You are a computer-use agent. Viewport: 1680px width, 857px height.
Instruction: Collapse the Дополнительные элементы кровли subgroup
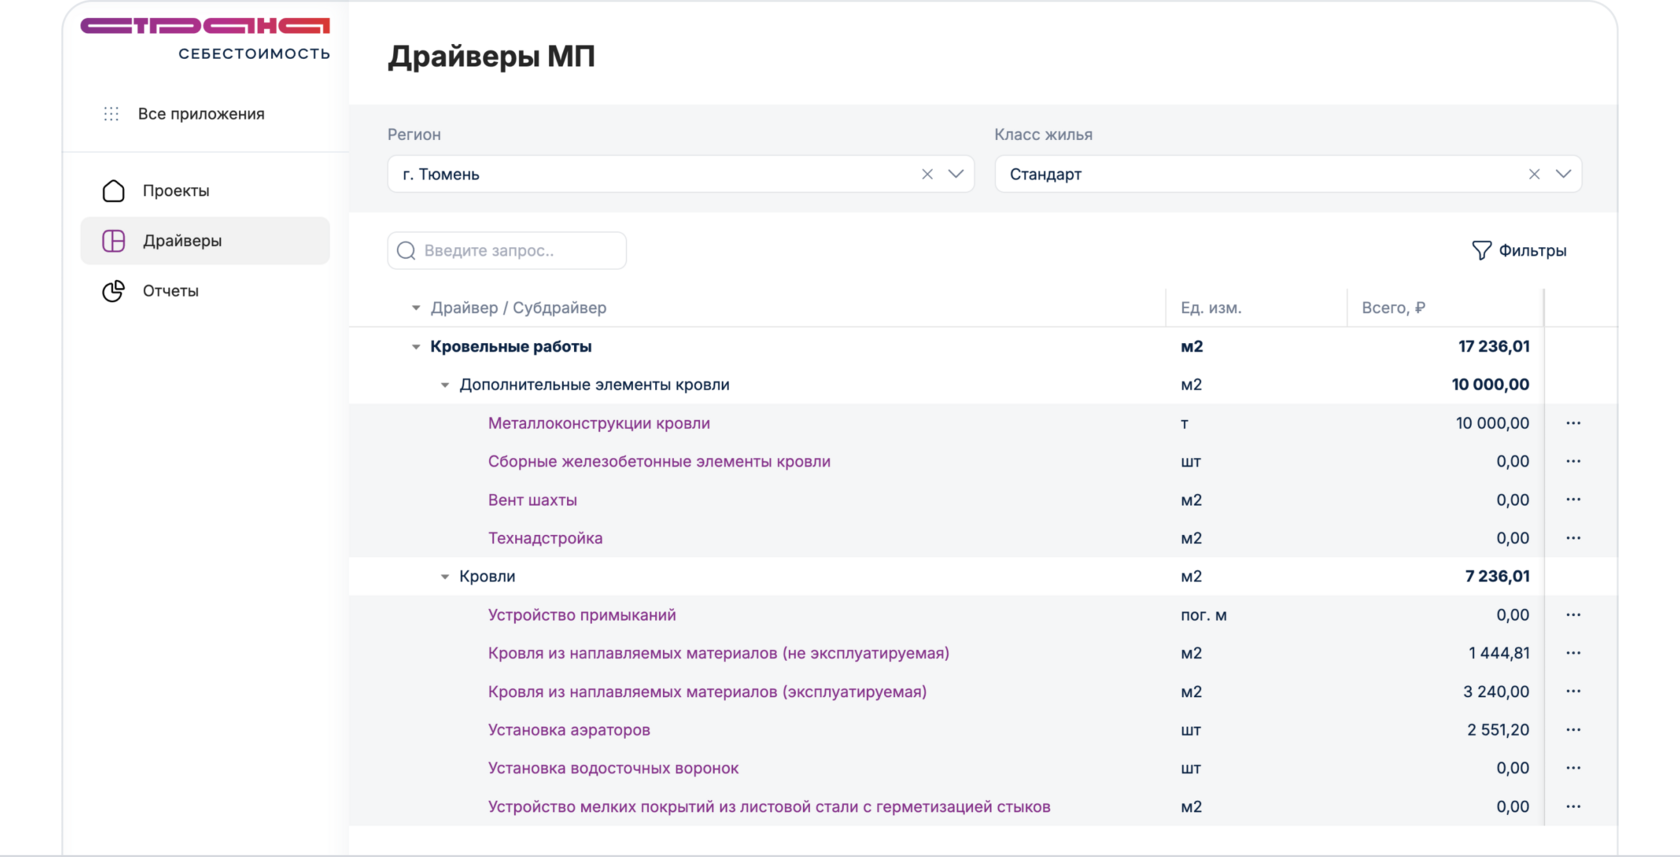pyautogui.click(x=445, y=385)
